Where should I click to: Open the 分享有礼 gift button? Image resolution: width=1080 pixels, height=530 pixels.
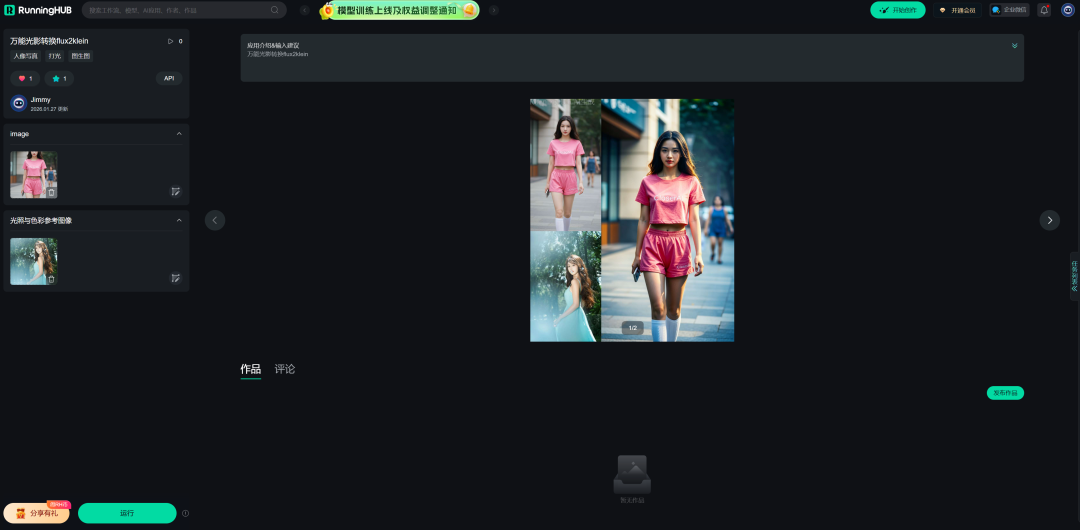(37, 513)
